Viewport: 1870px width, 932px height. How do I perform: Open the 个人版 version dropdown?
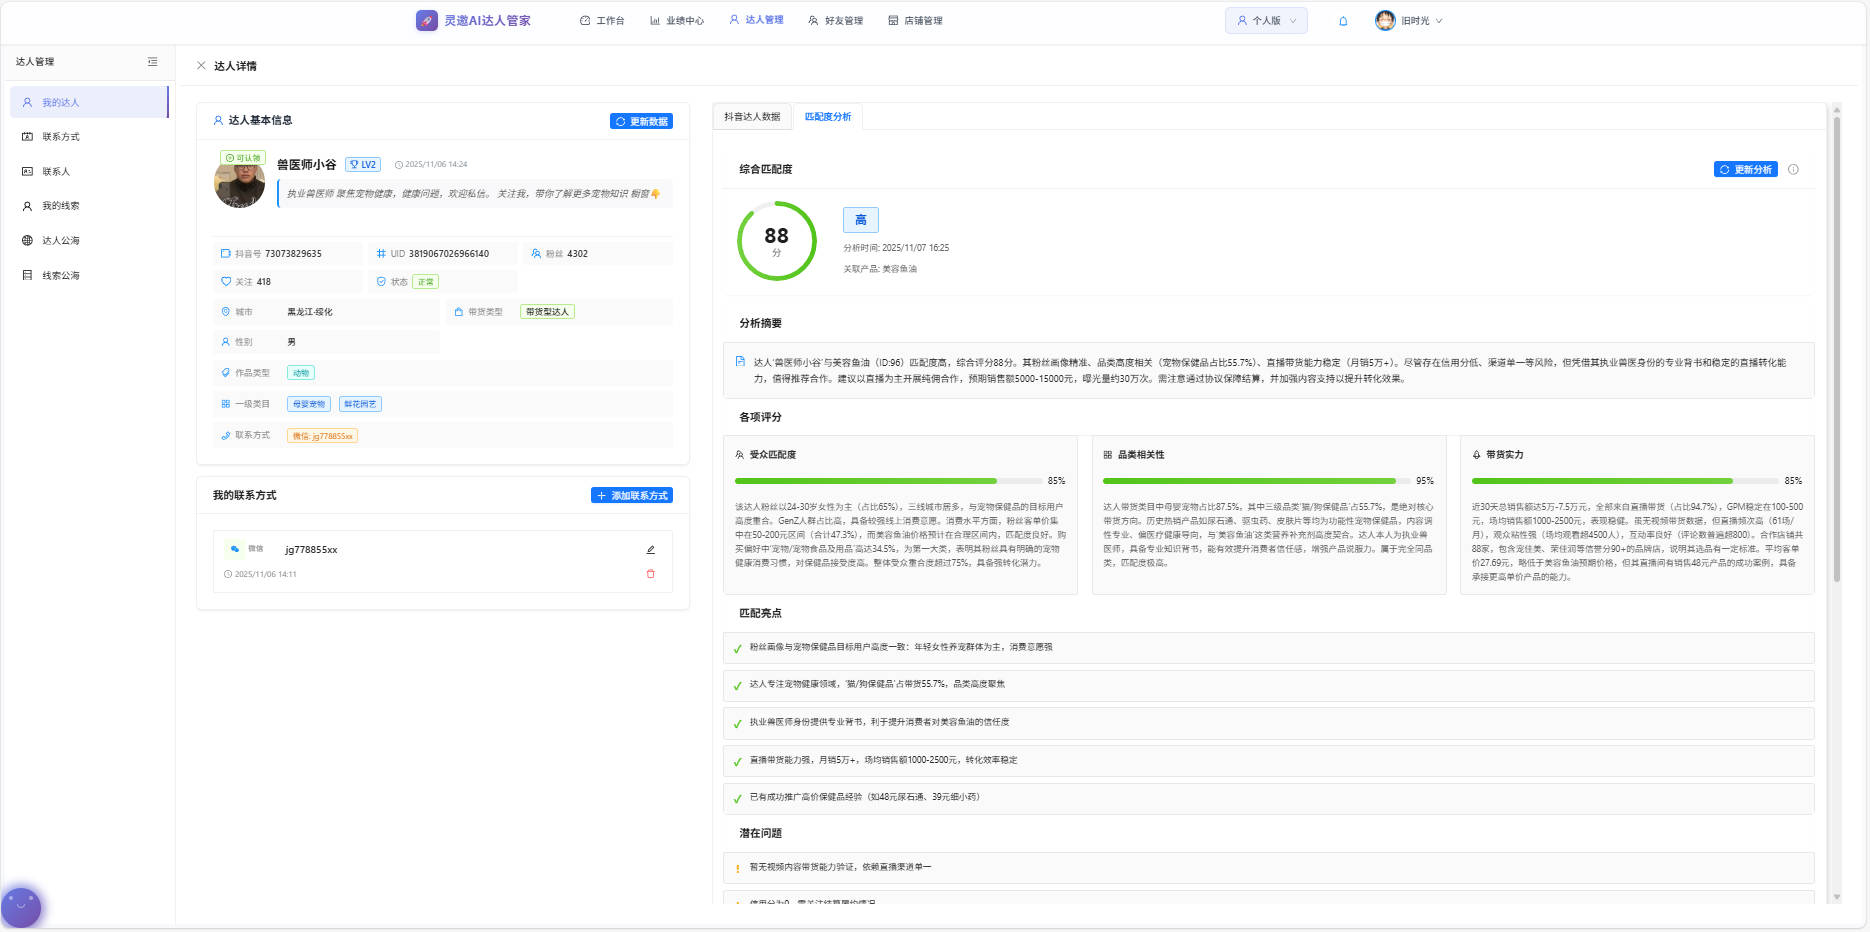(1266, 21)
